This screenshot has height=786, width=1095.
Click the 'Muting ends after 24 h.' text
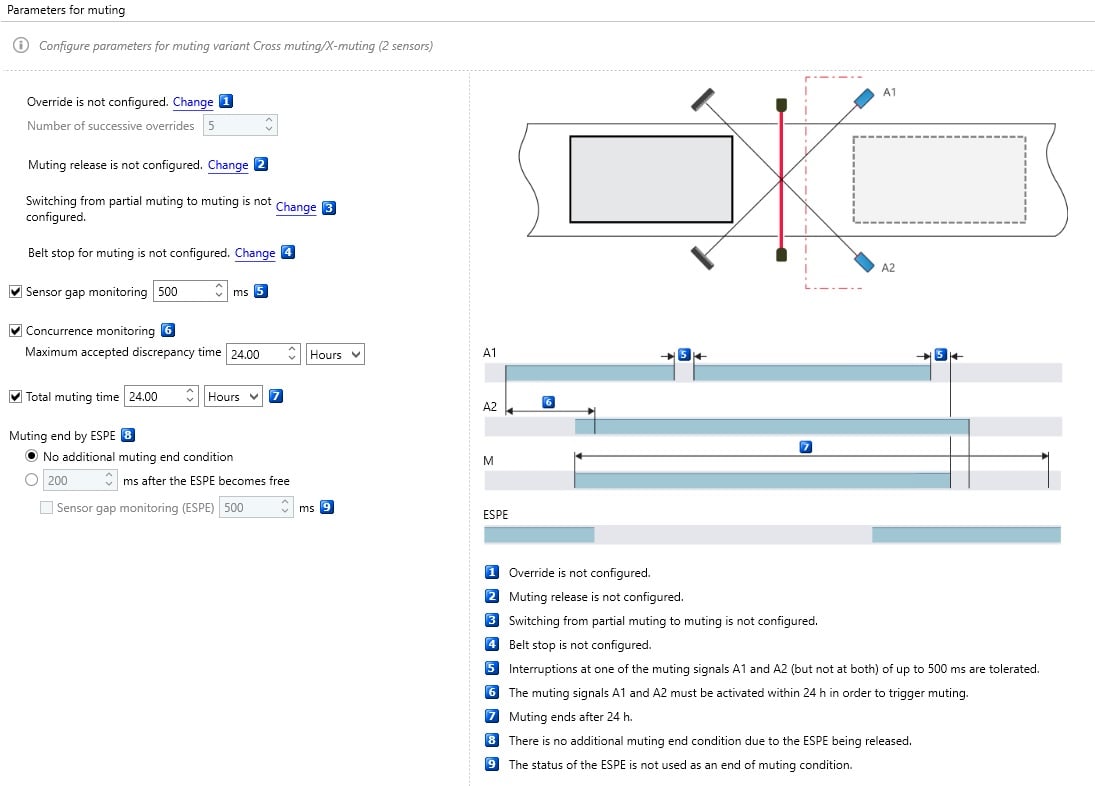(570, 717)
